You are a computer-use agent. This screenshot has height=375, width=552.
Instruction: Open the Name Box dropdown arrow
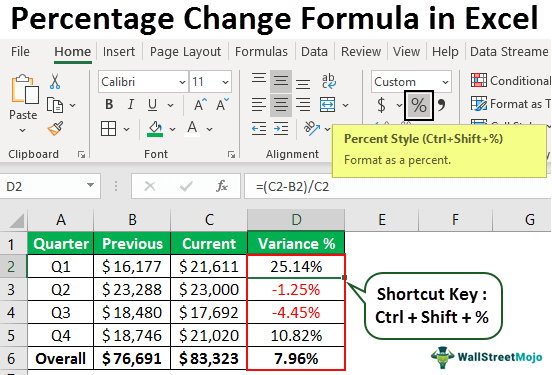[90, 185]
